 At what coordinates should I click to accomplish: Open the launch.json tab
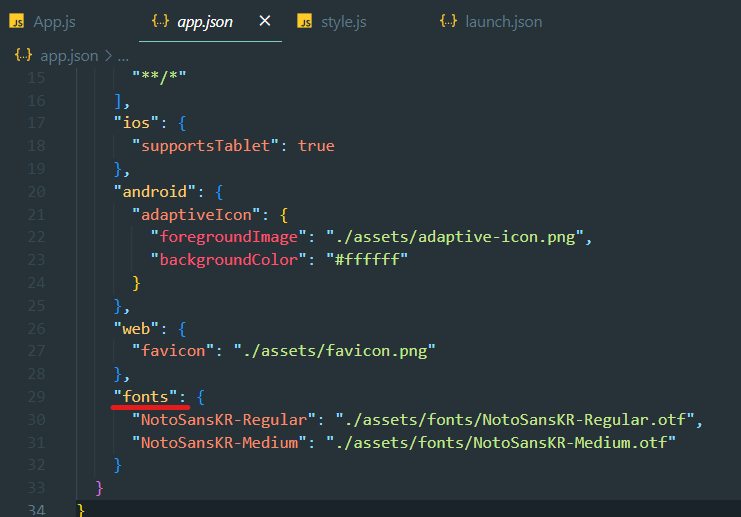[x=503, y=22]
